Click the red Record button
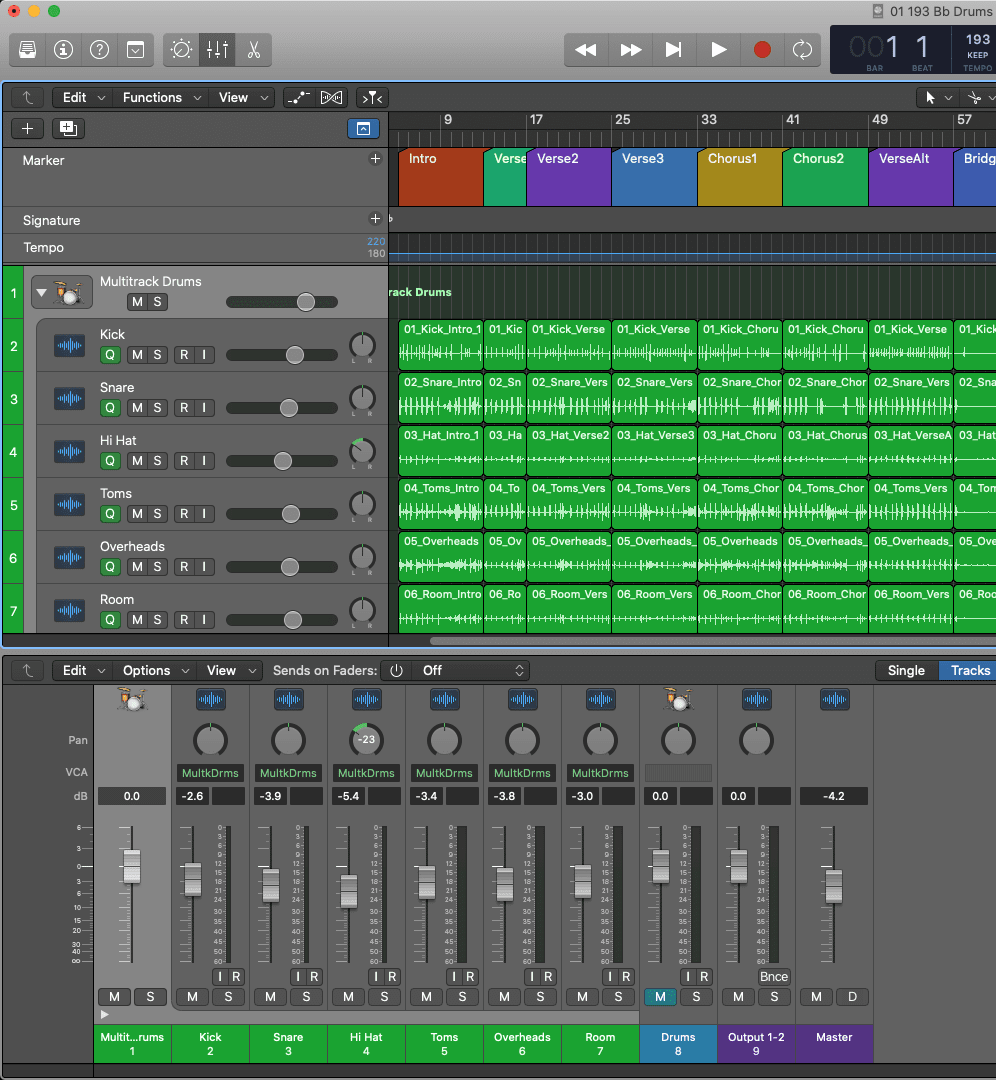The image size is (996, 1080). pyautogui.click(x=762, y=49)
